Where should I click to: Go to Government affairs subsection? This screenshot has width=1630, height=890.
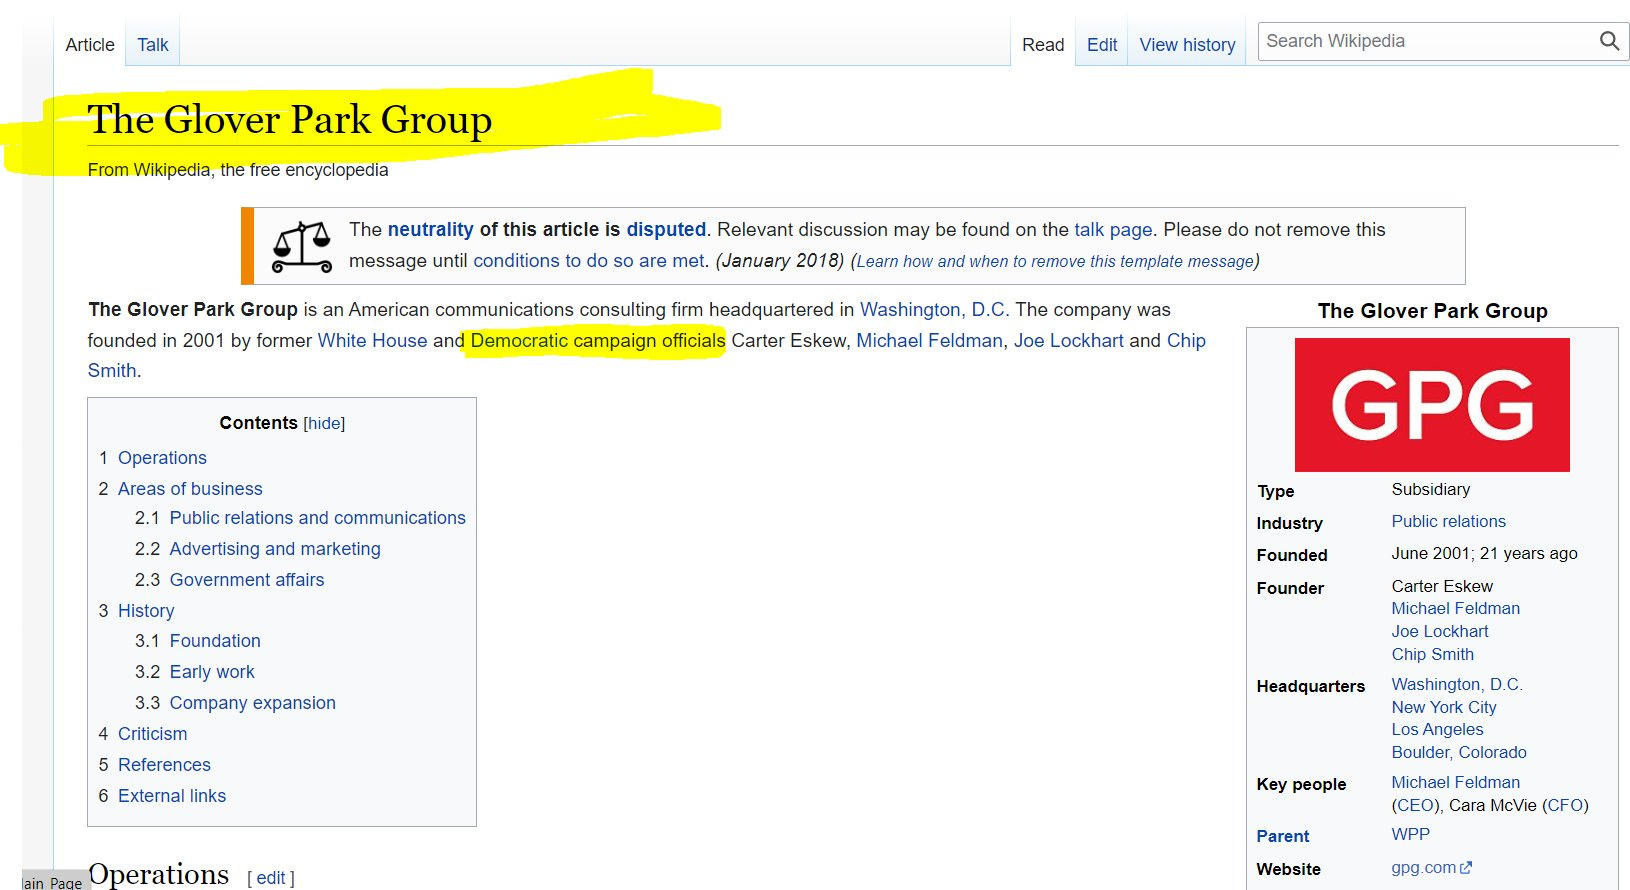(247, 580)
